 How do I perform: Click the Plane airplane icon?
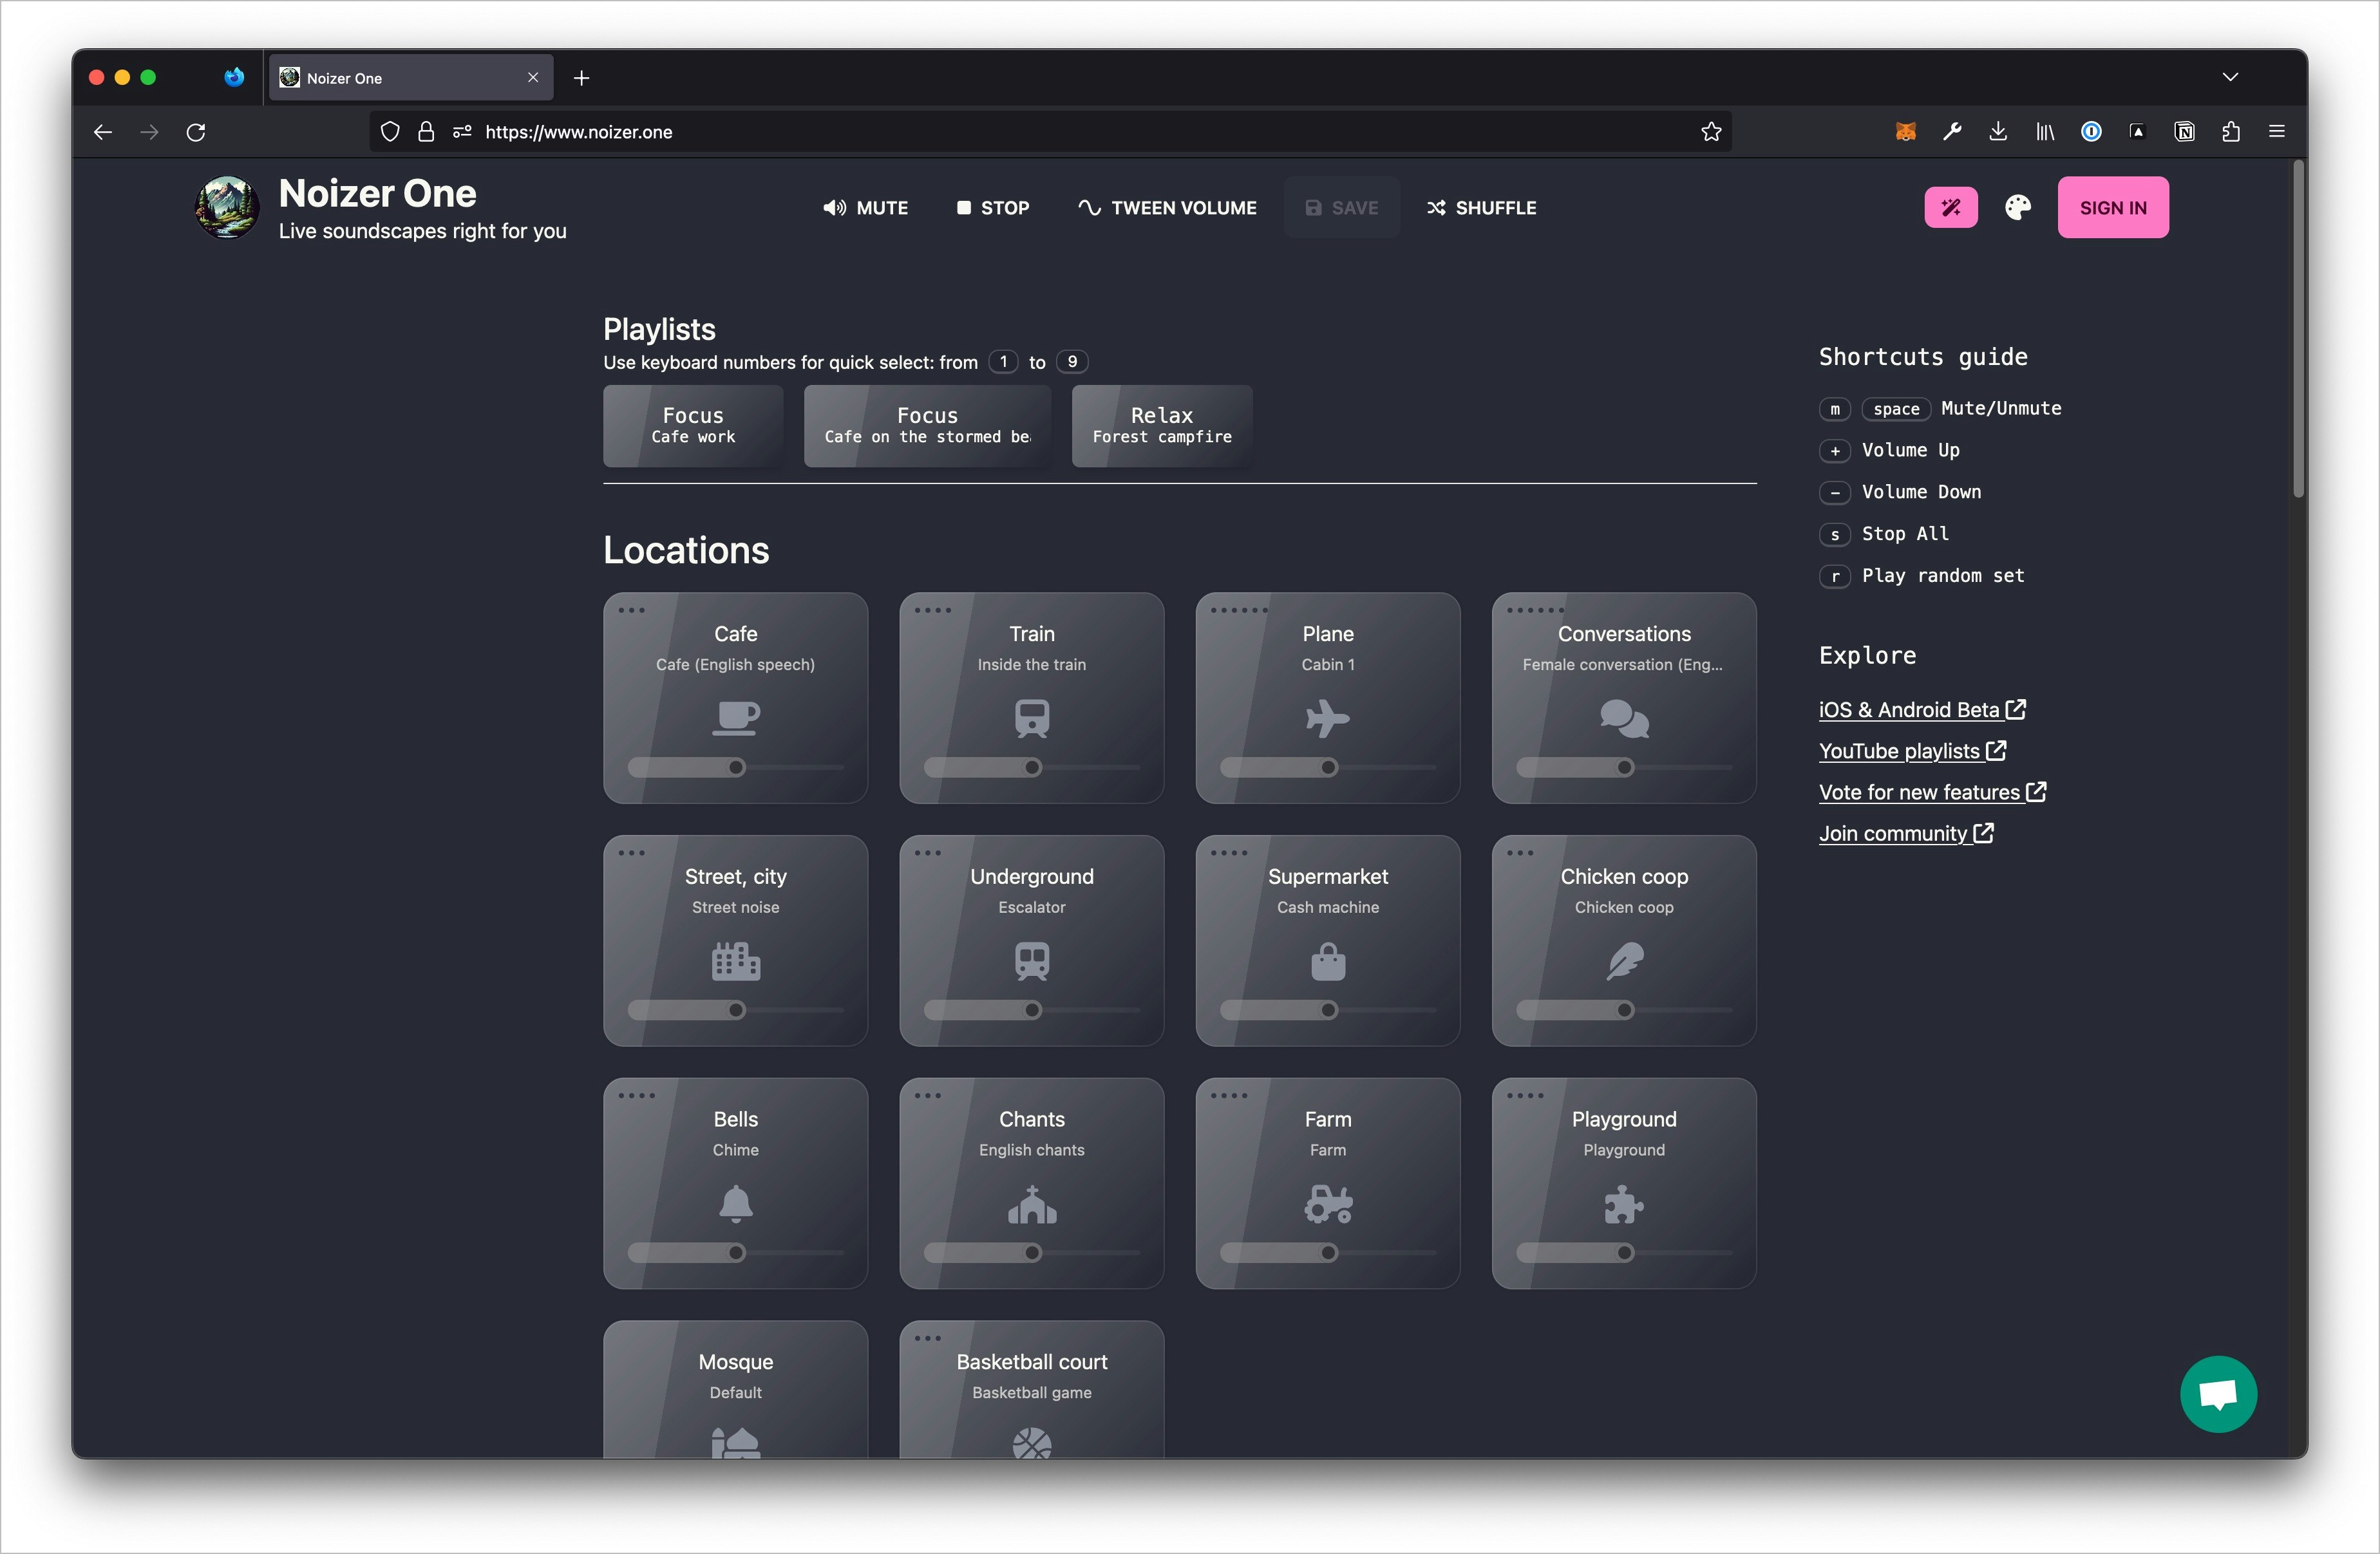[x=1328, y=718]
